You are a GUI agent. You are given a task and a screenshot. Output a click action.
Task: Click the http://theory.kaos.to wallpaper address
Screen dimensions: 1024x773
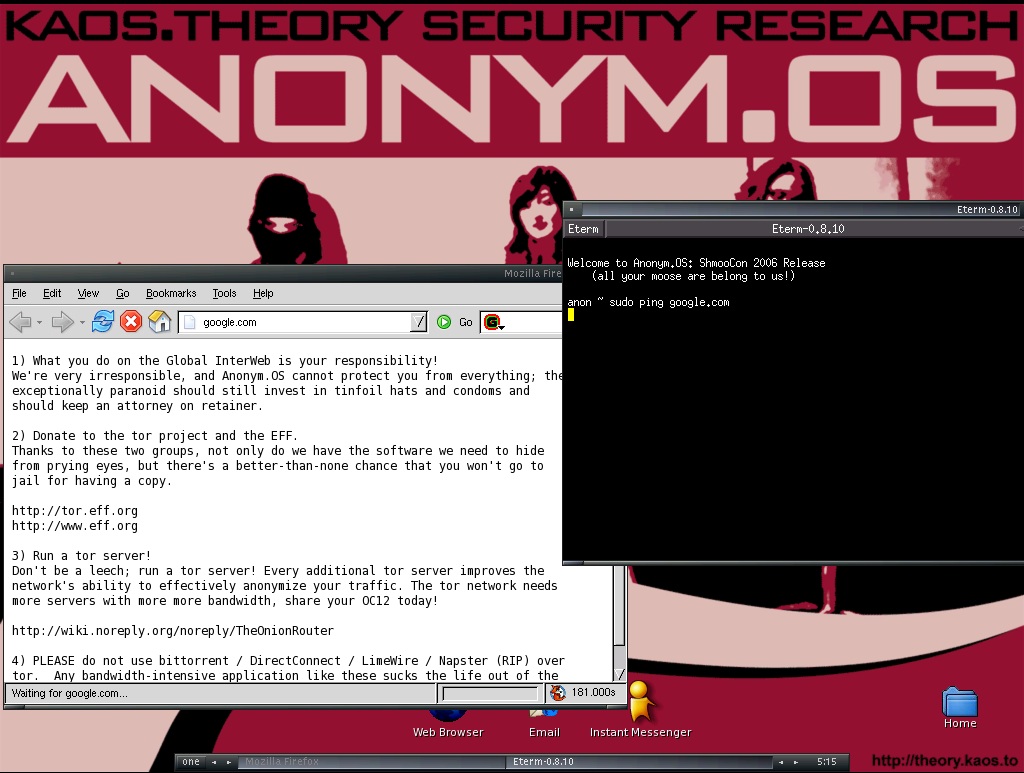pyautogui.click(x=944, y=761)
